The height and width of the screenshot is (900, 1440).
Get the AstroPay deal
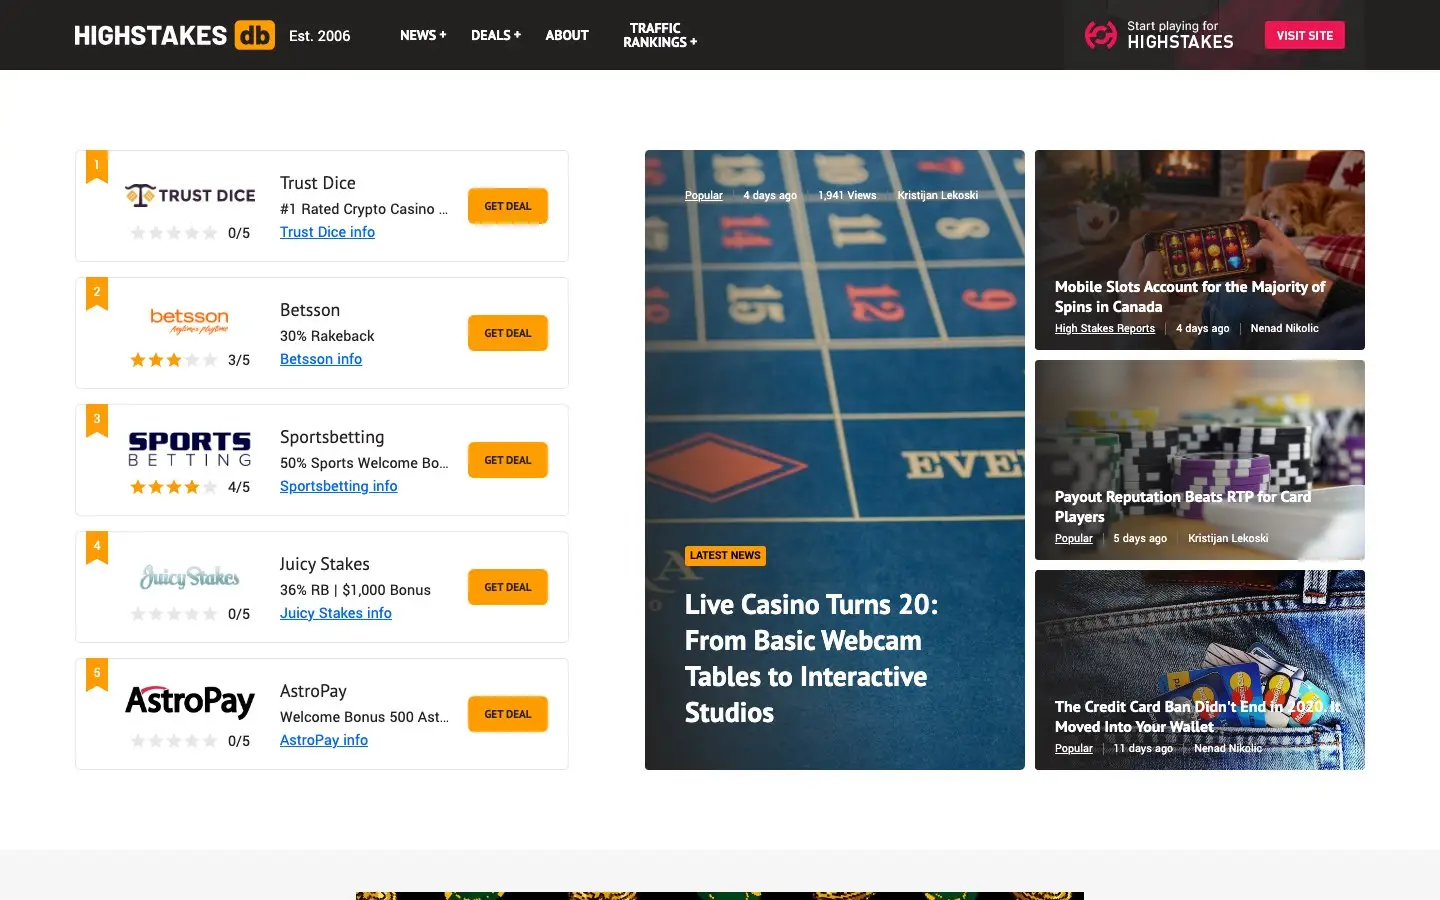508,714
